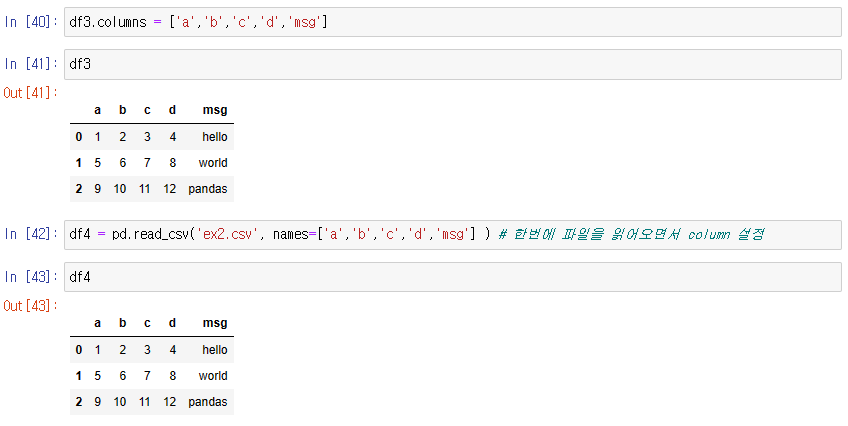Click value 12 in Out[43] table
This screenshot has width=848, height=426.
tap(170, 402)
